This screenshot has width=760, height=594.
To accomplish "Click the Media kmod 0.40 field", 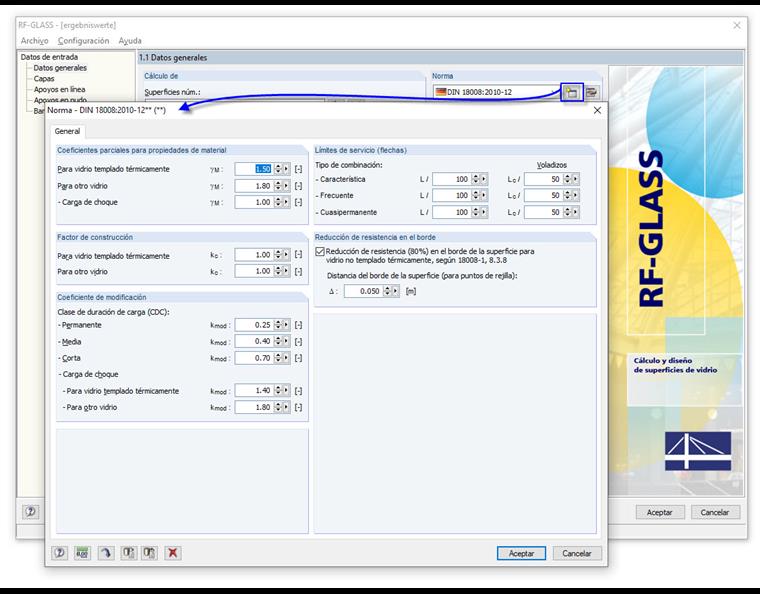I will coord(254,342).
